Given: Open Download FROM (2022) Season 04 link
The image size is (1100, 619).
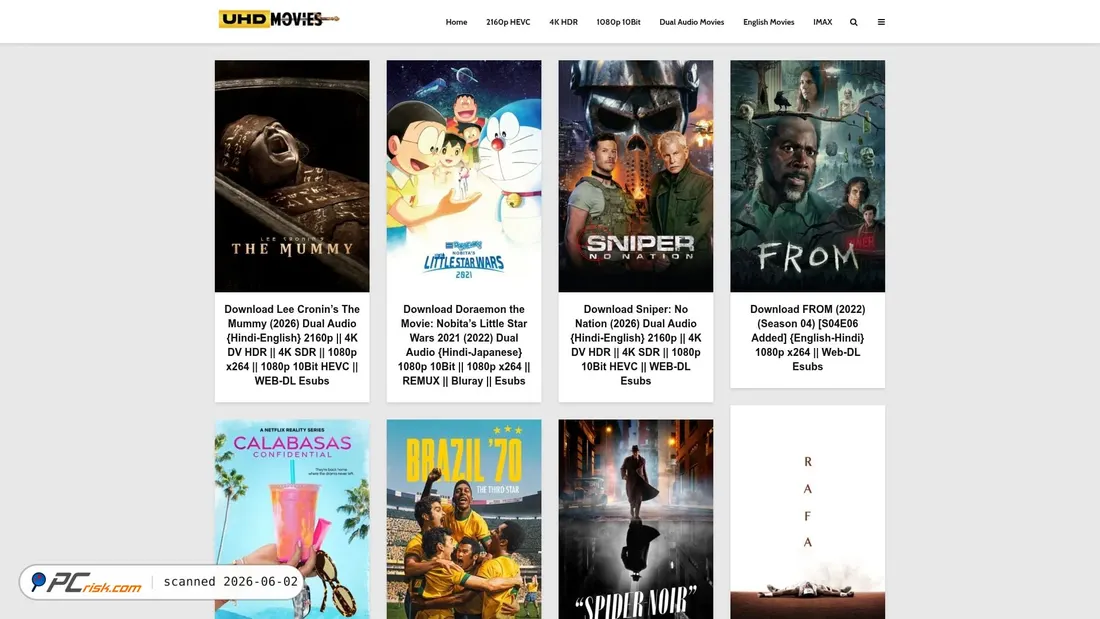Looking at the screenshot, I should click(x=807, y=338).
